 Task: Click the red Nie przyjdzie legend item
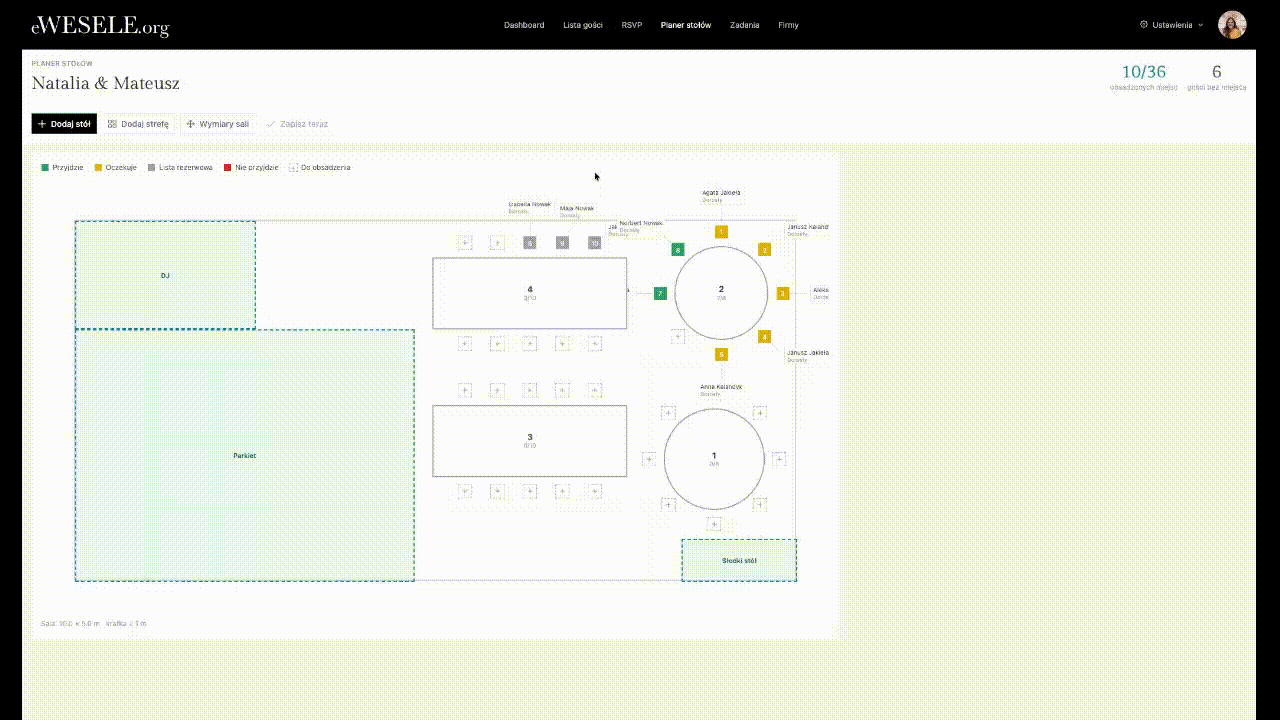pos(251,167)
